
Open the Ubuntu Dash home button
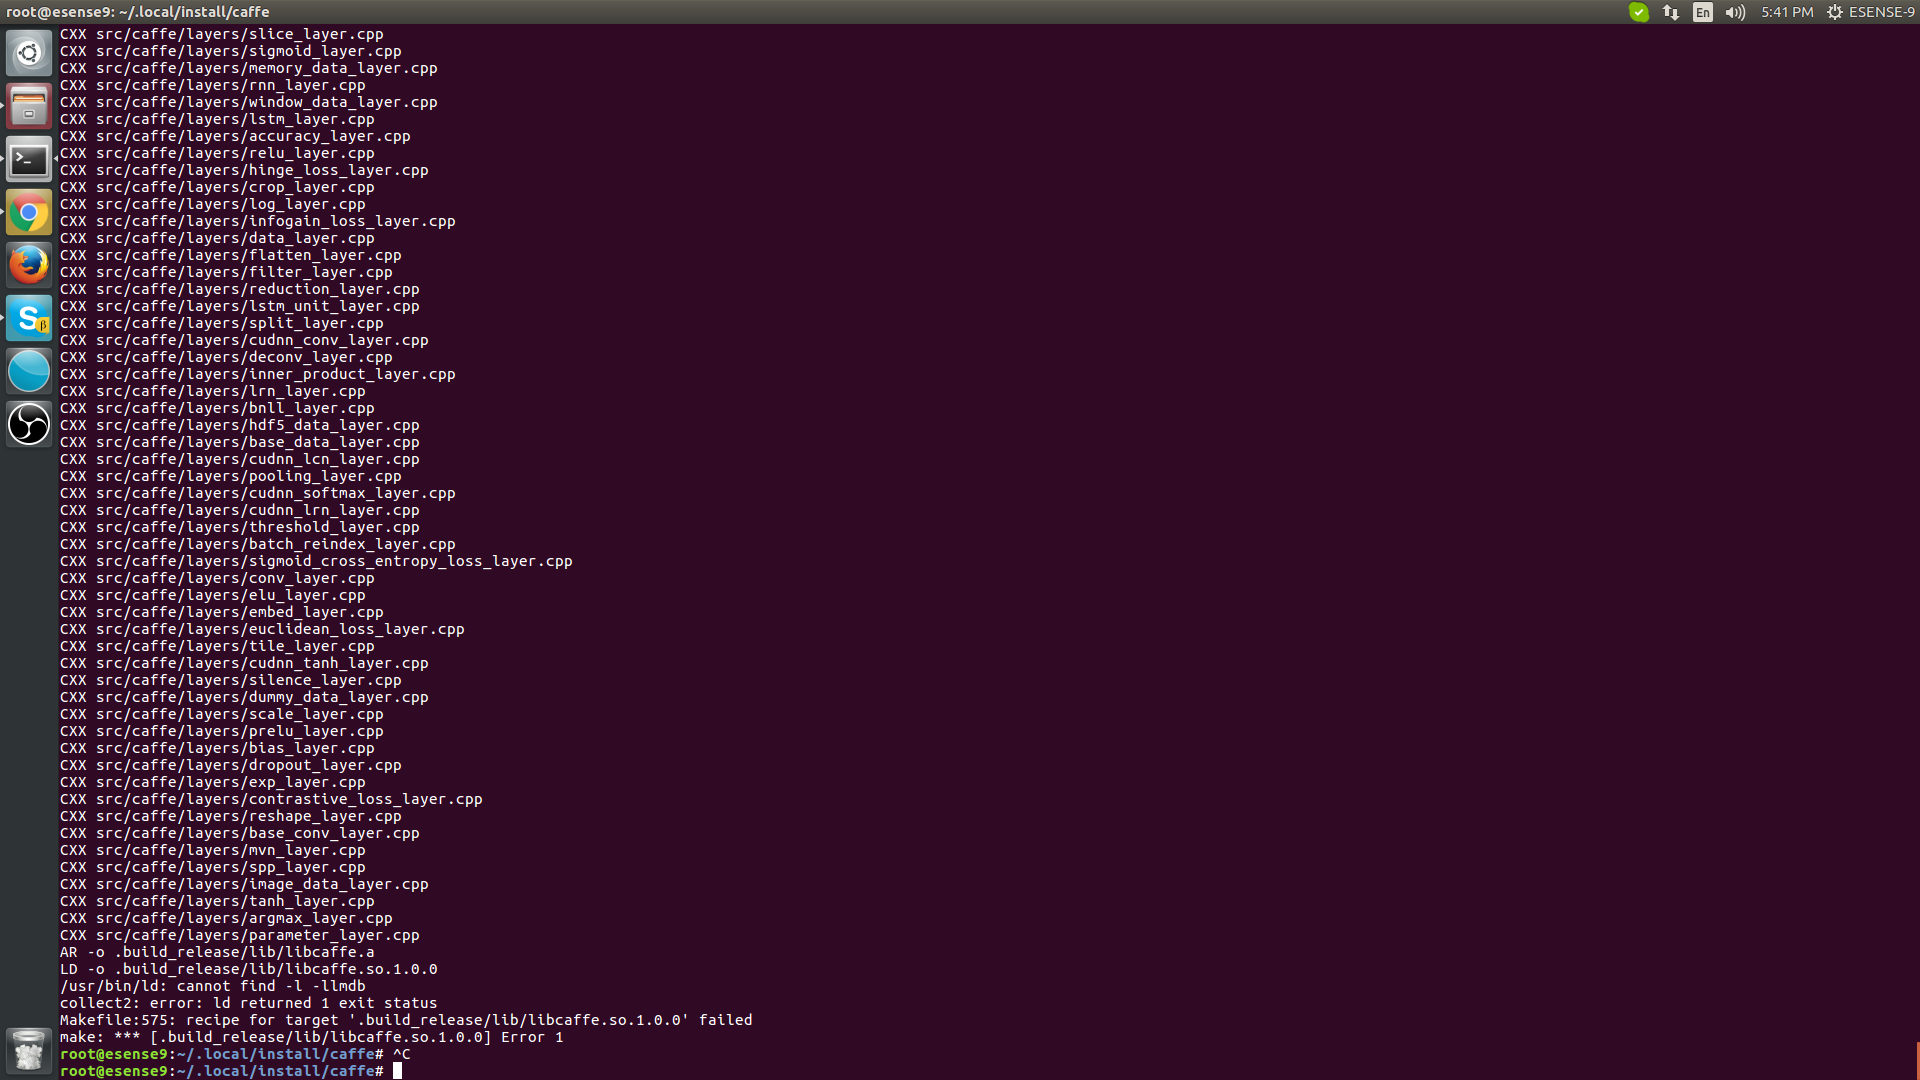(28, 52)
